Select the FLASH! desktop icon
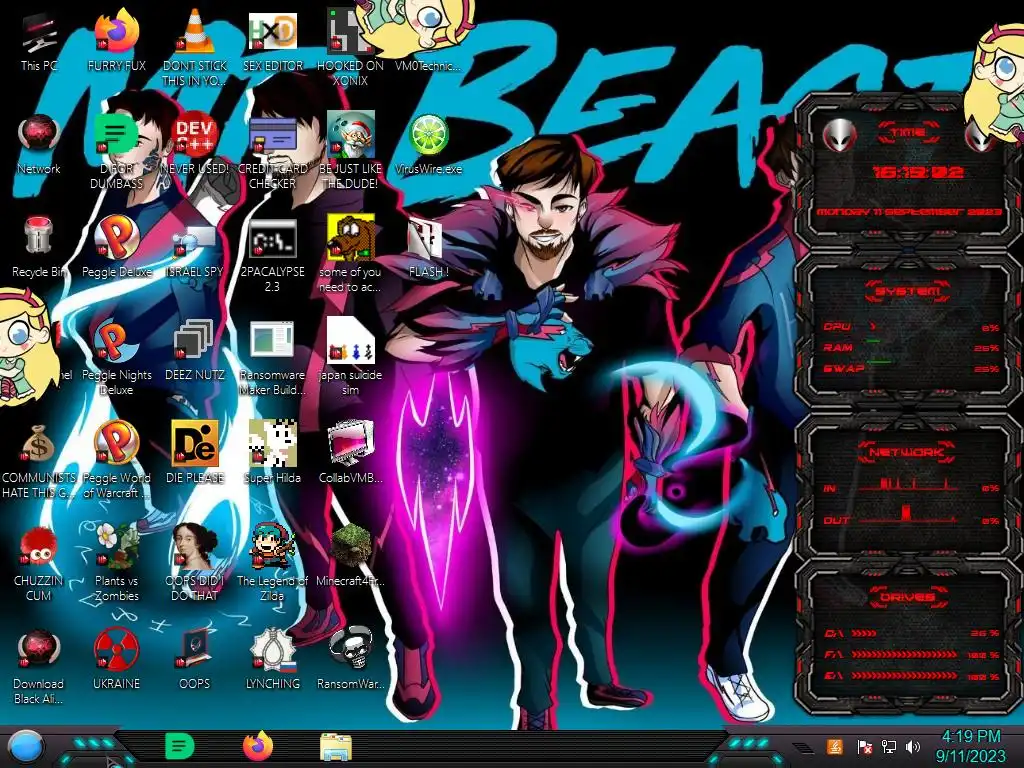 point(428,248)
